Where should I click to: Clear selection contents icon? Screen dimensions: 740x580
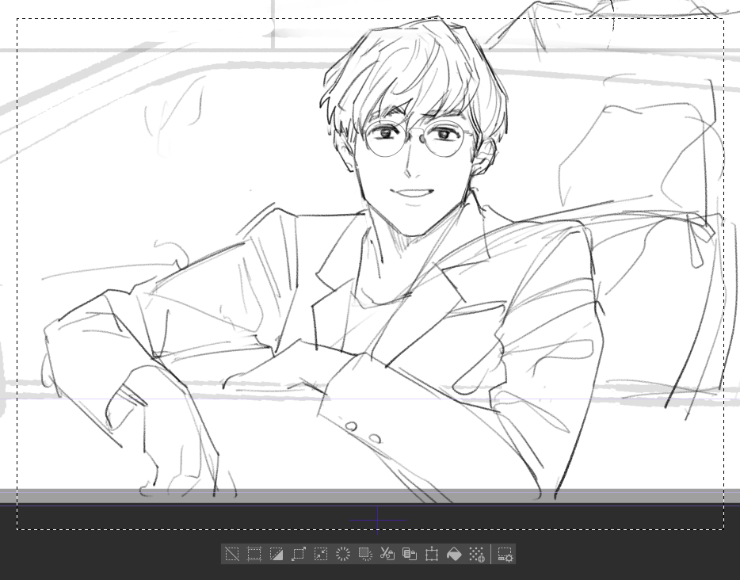[x=343, y=554]
